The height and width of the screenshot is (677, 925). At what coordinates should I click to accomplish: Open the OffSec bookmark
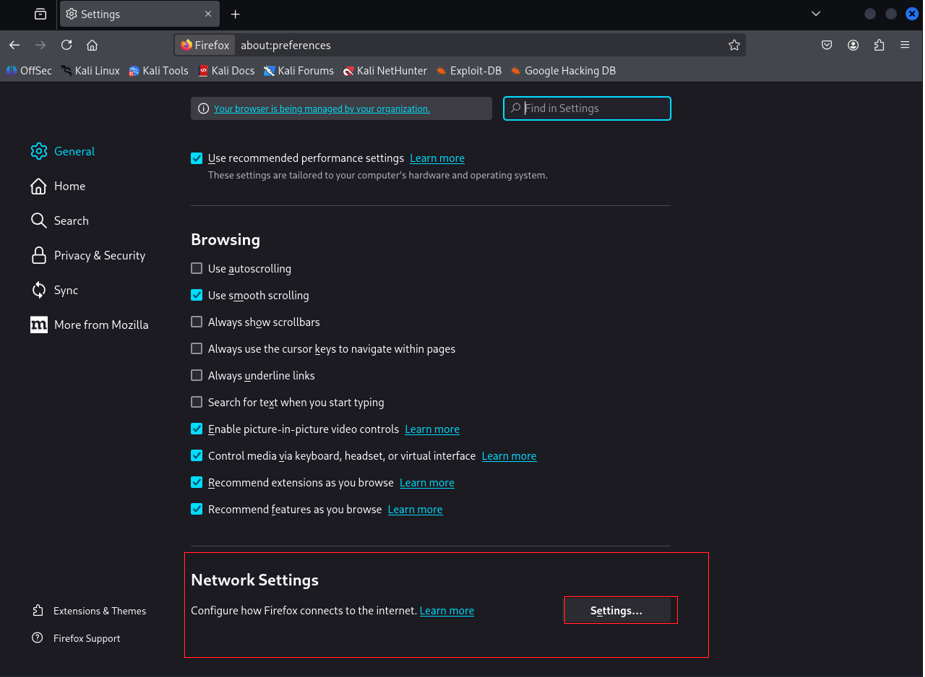[29, 71]
